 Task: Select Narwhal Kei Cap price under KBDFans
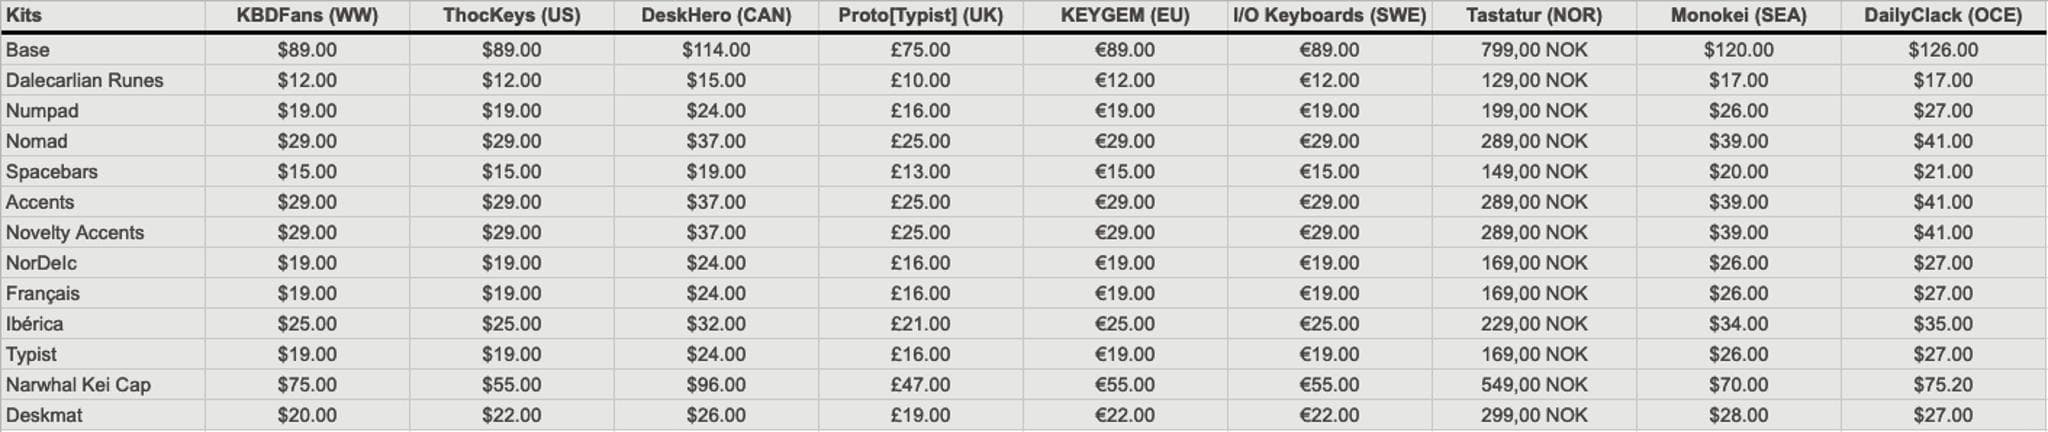pyautogui.click(x=307, y=385)
